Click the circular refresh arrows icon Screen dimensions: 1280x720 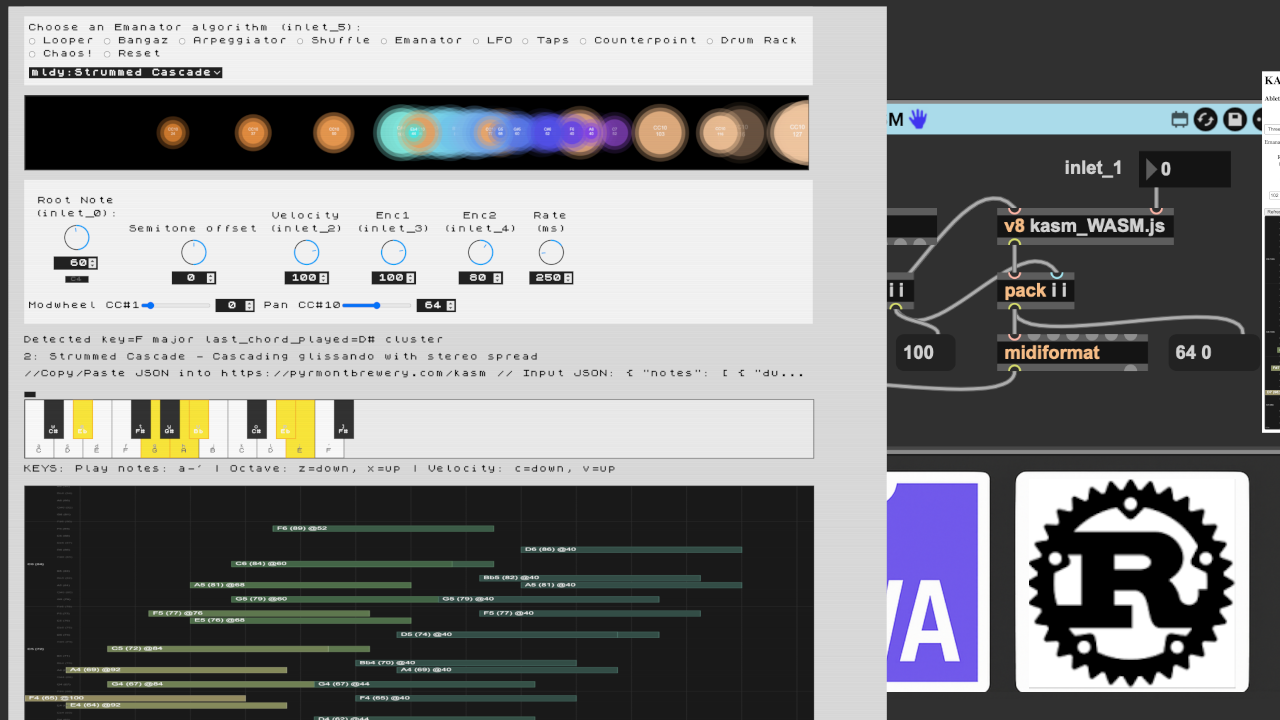(x=1206, y=119)
